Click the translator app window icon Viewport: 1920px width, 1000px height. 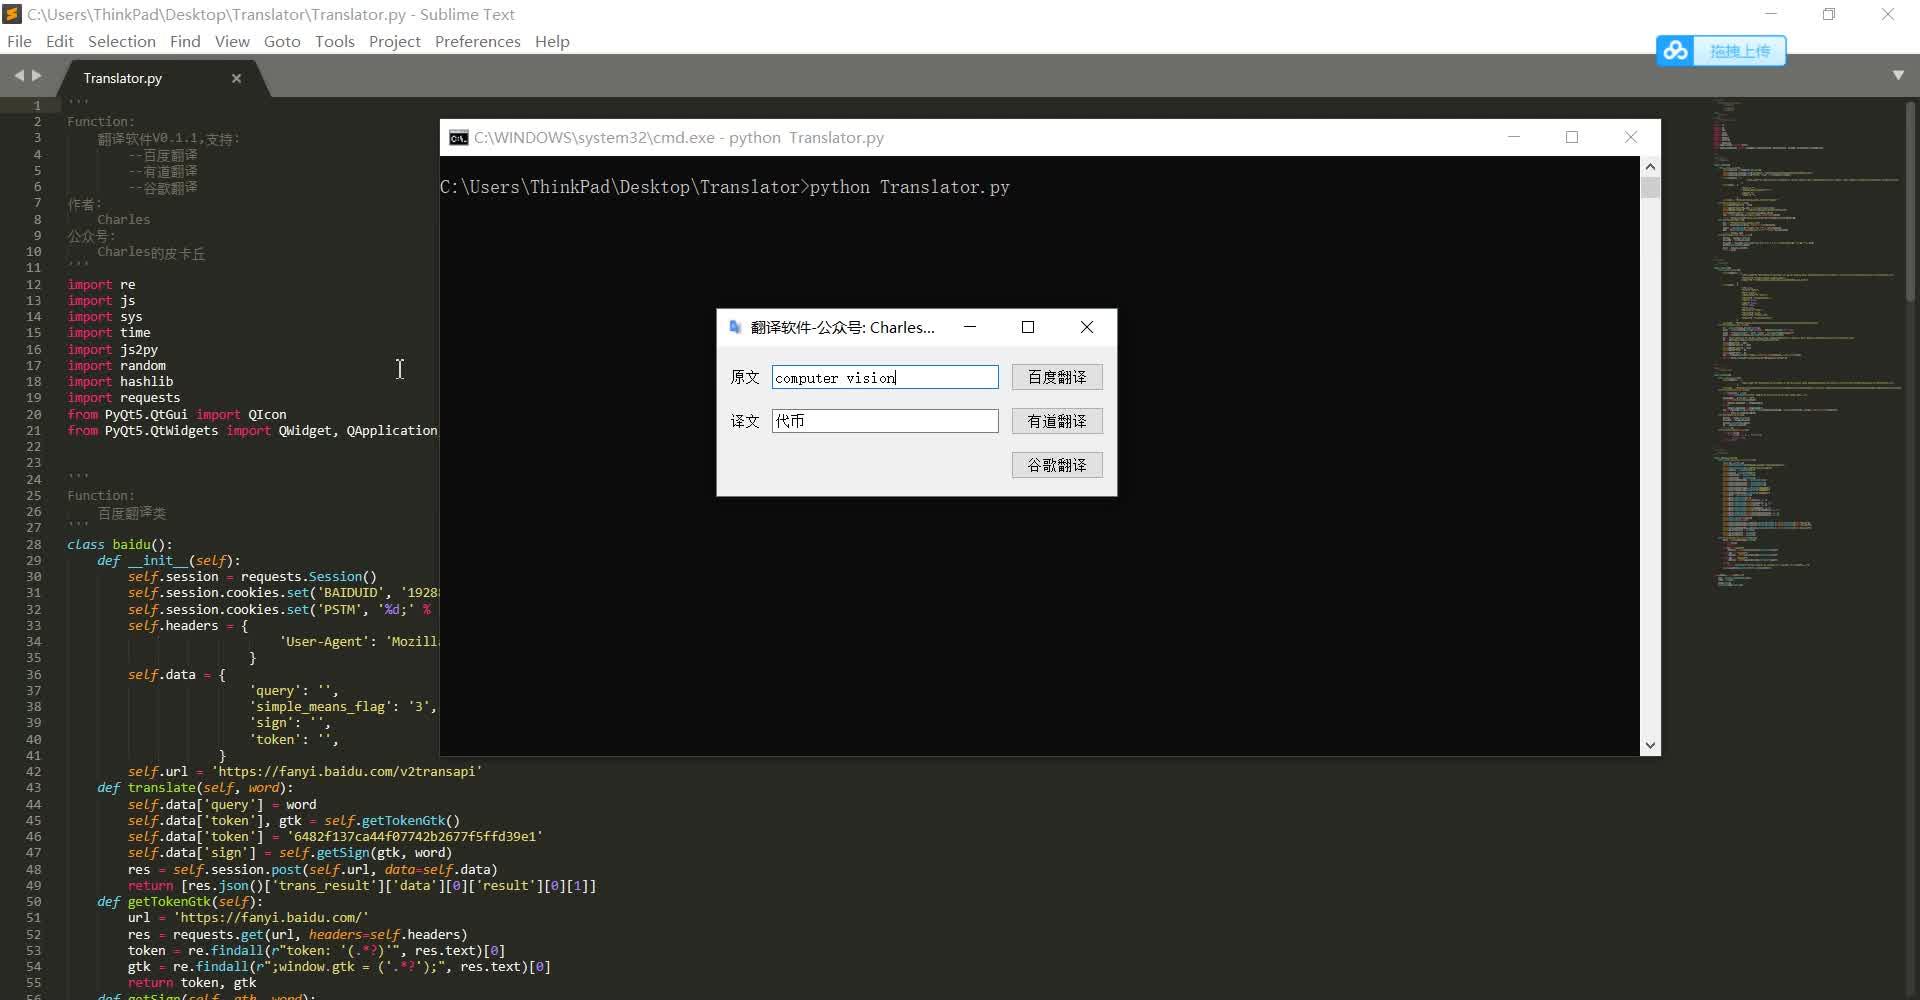pos(735,327)
